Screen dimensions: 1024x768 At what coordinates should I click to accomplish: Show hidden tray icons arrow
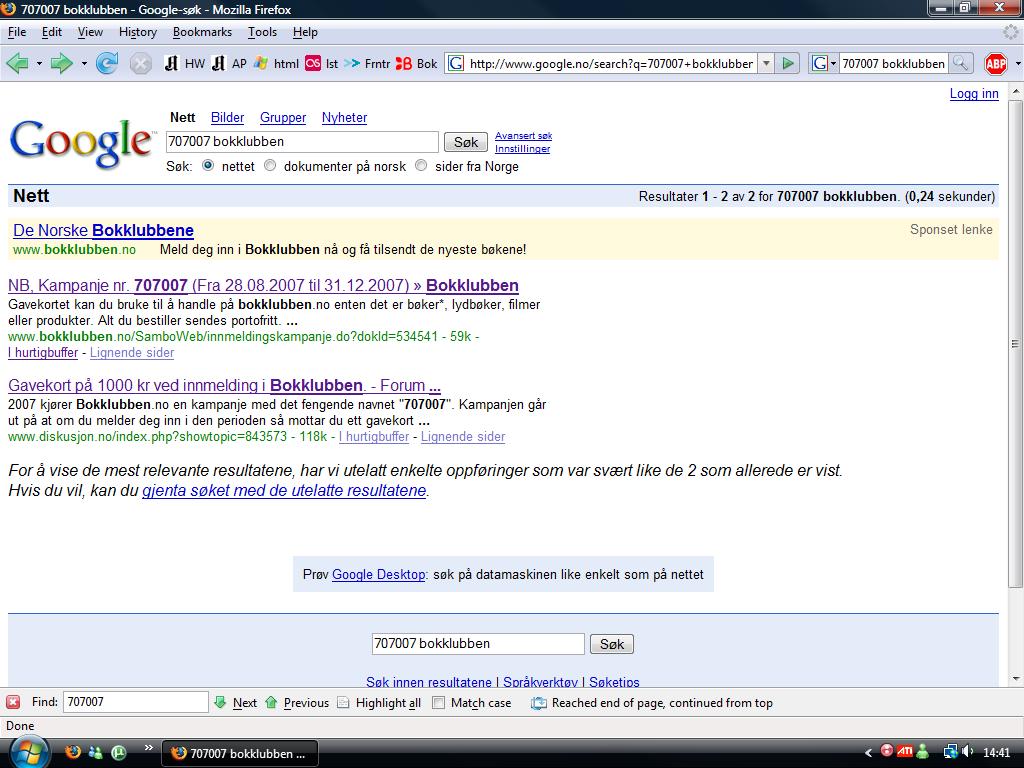[868, 752]
